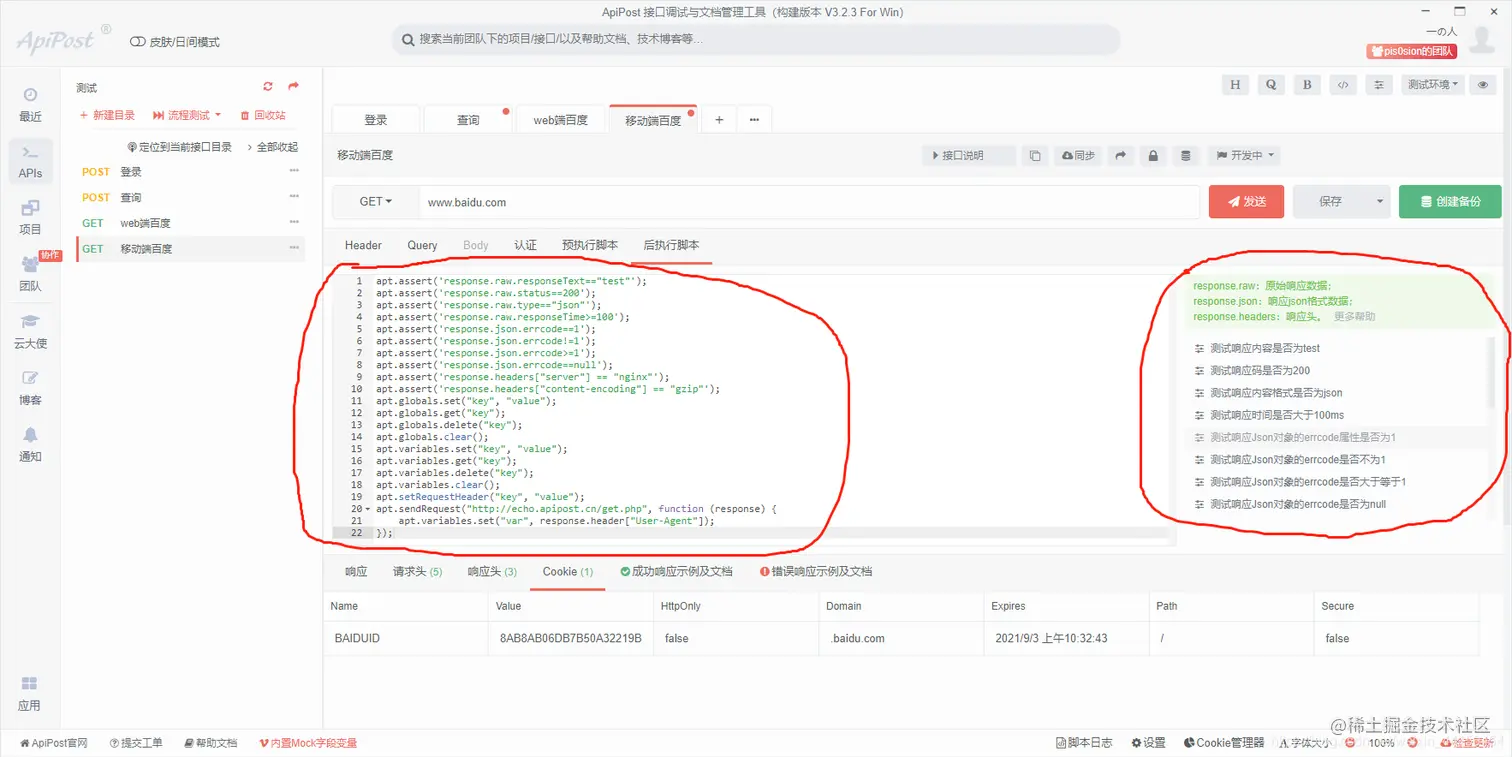Open the database stack icon beside the lock
This screenshot has width=1512, height=757.
(x=1186, y=156)
